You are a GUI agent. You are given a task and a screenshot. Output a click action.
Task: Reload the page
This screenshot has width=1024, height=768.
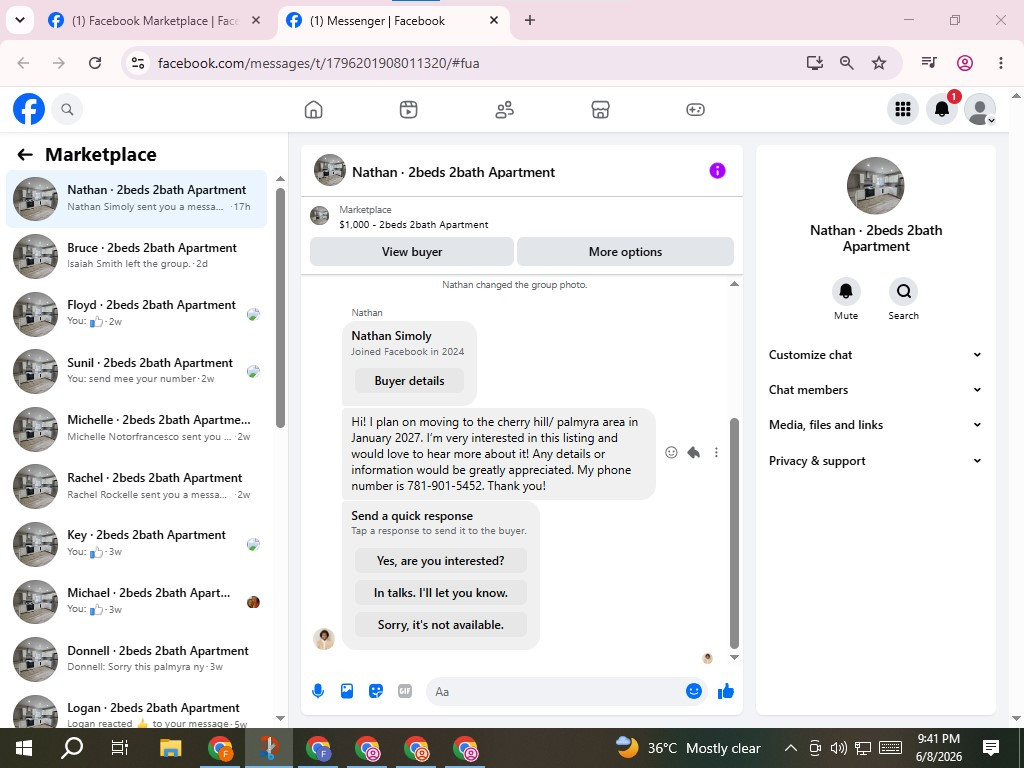click(x=95, y=63)
